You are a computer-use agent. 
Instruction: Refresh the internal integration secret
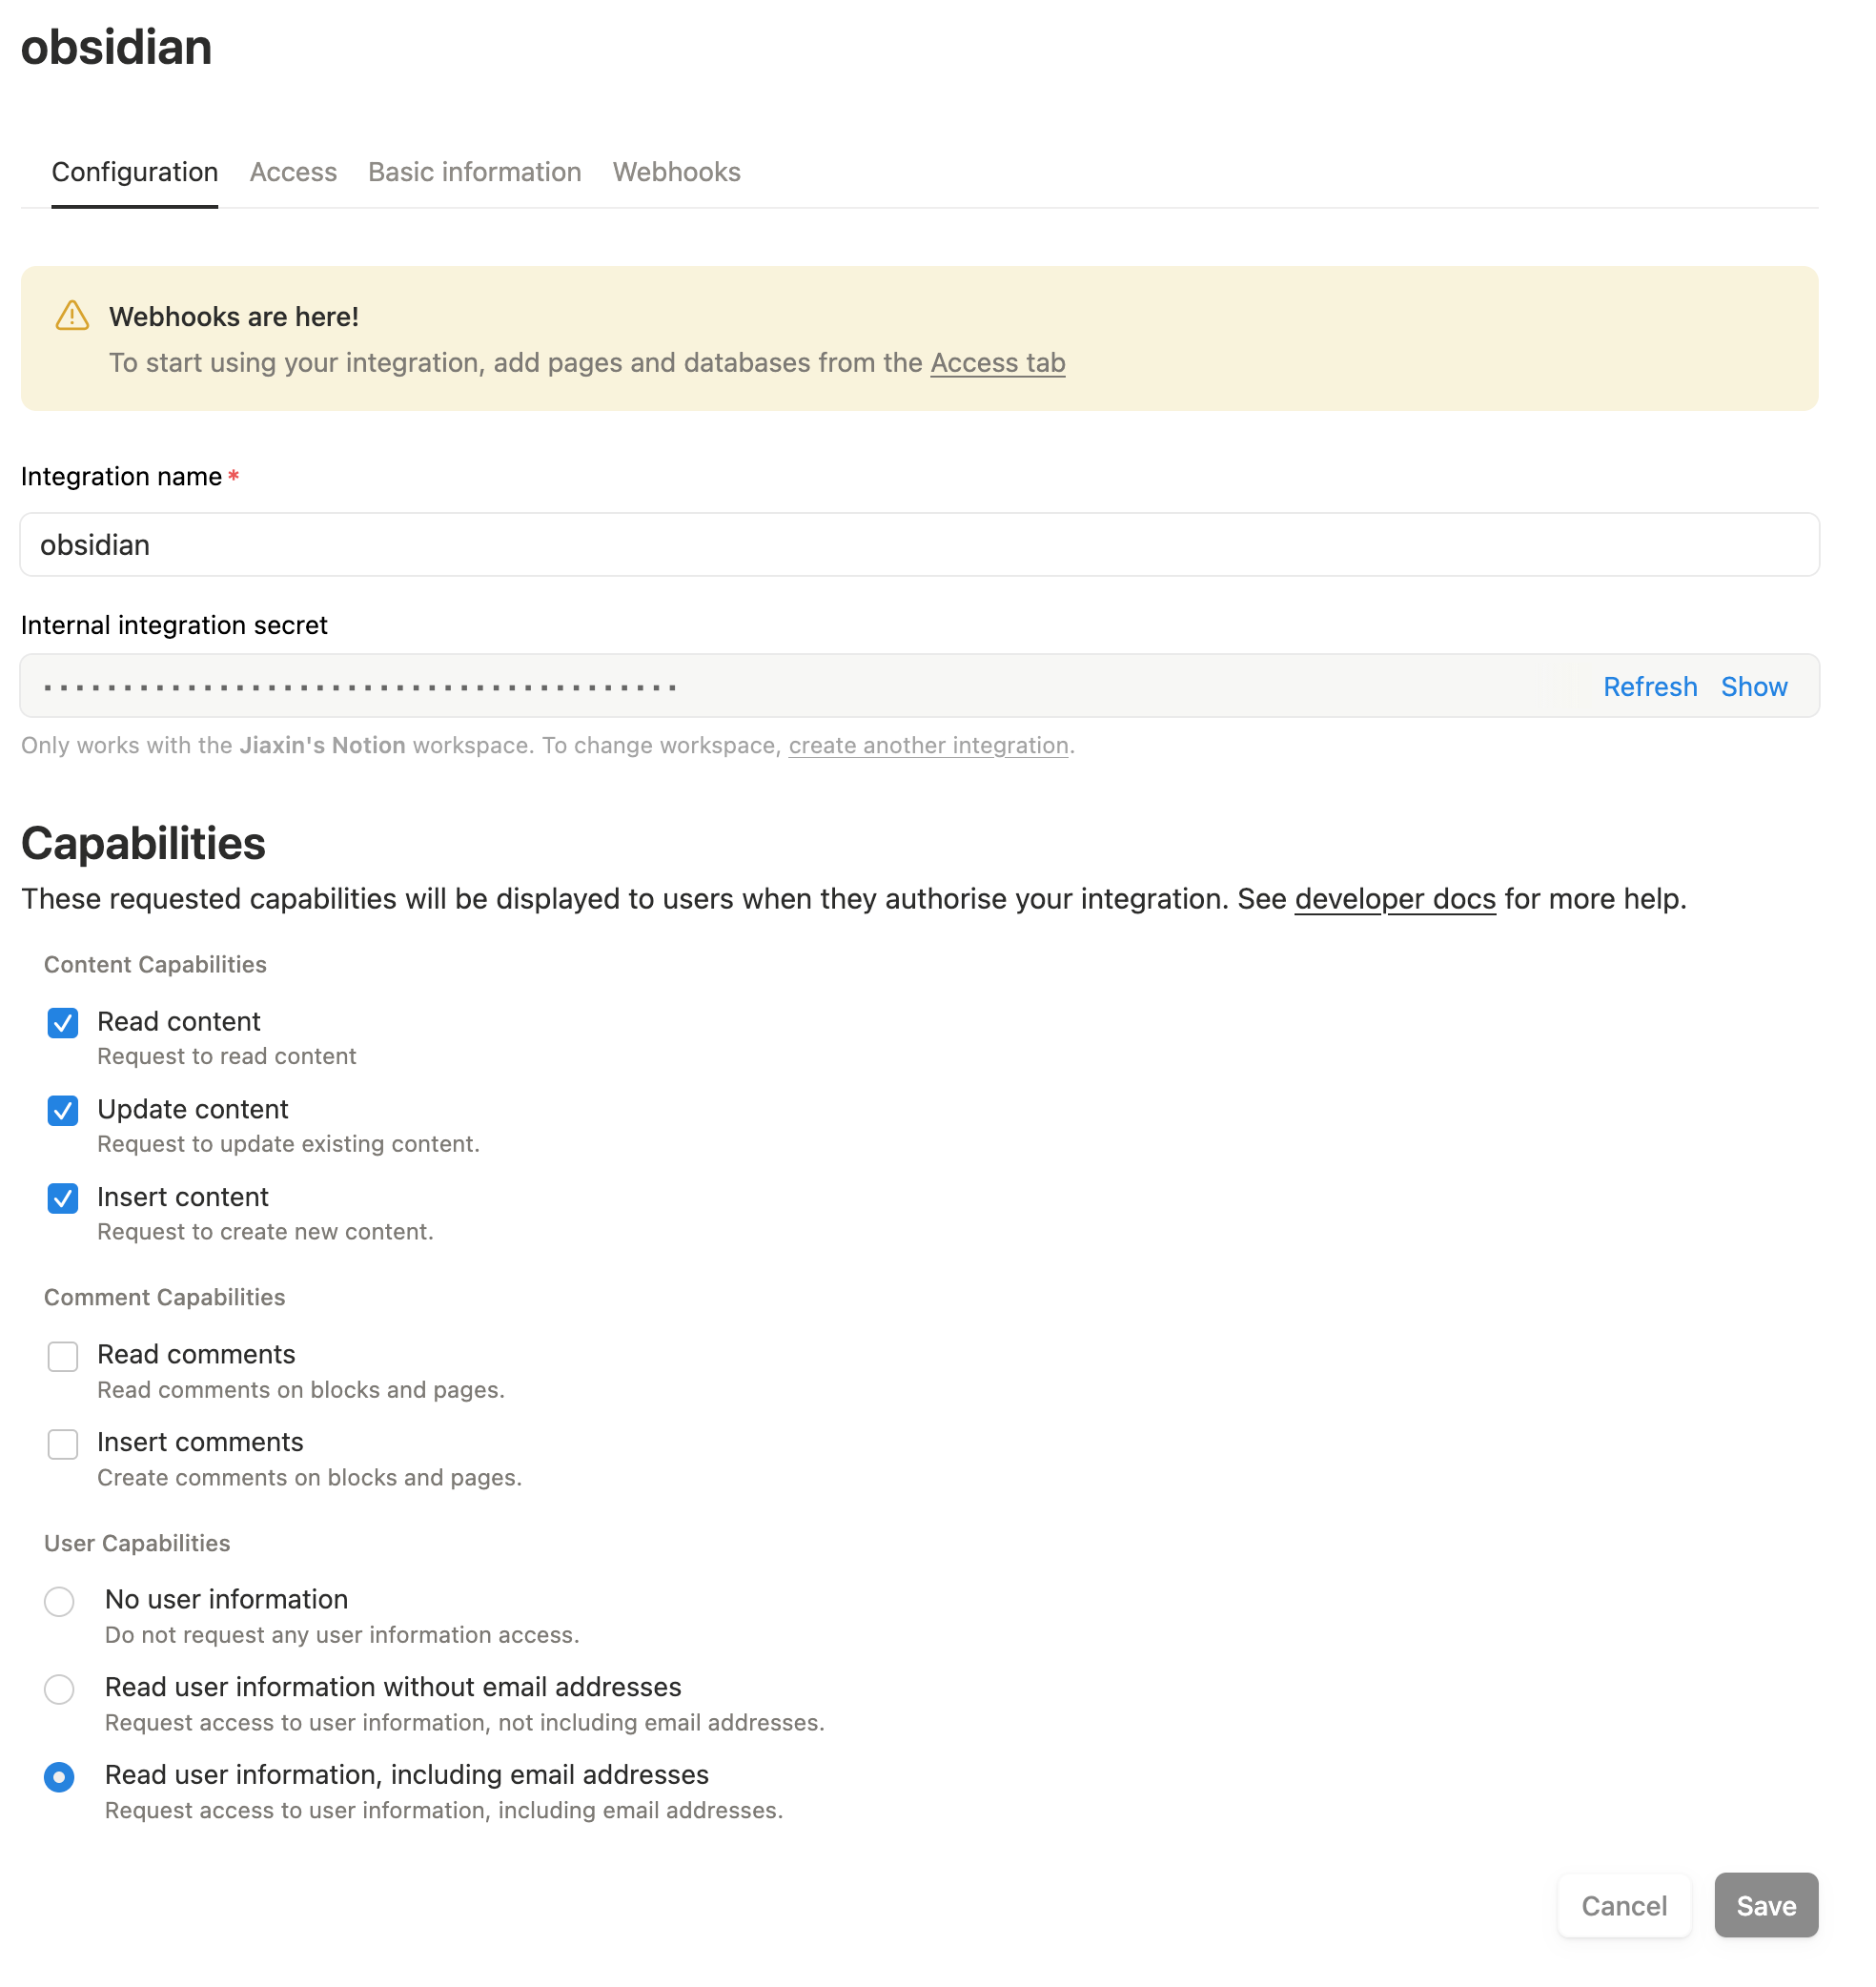pos(1649,687)
